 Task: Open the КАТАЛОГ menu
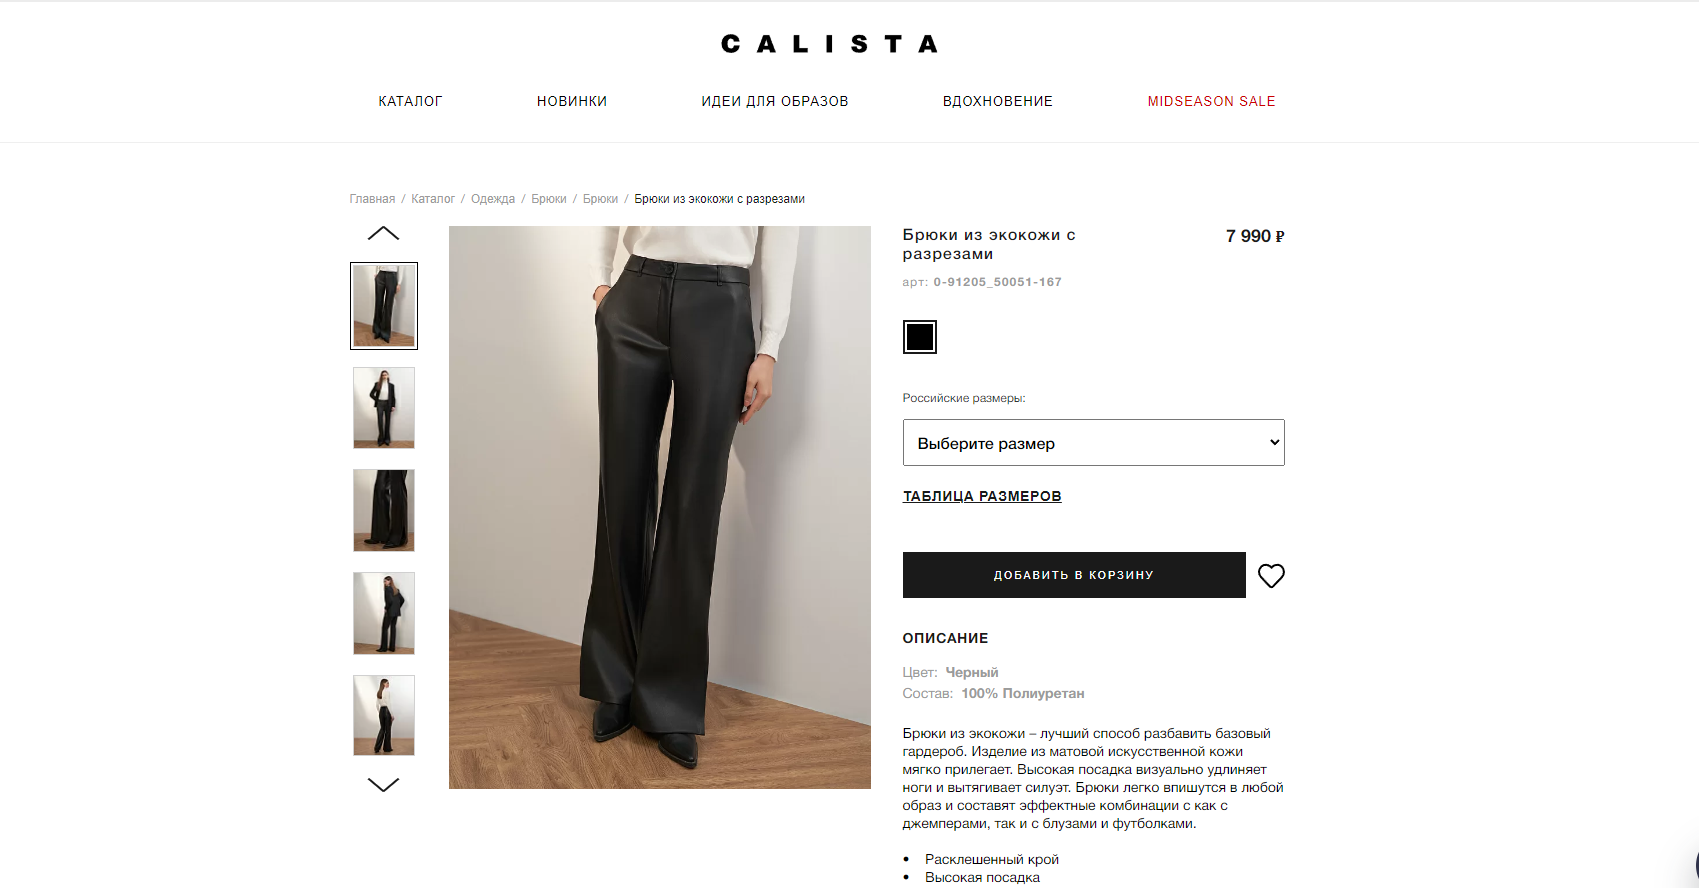410,101
